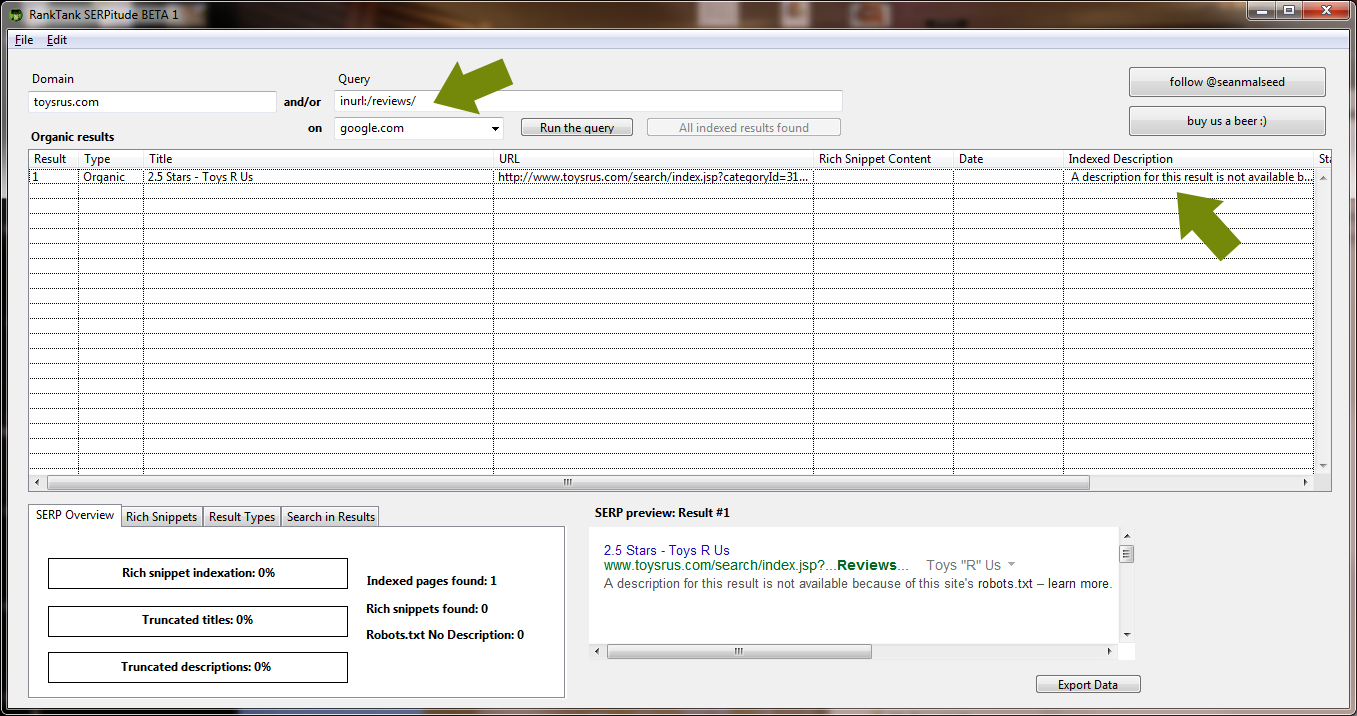Viewport: 1357px width, 716px height.
Task: Click the results table scroll down arrow
Action: 1323,466
